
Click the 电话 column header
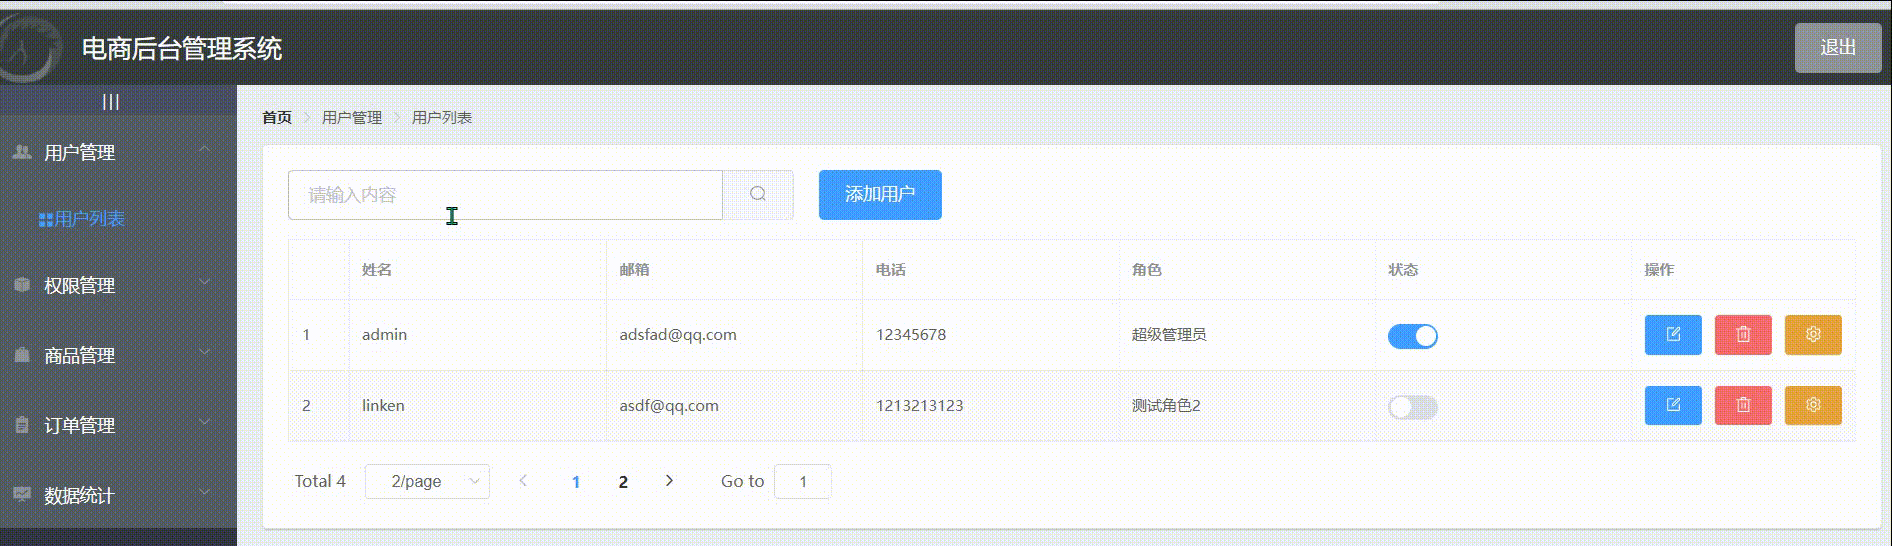point(891,270)
